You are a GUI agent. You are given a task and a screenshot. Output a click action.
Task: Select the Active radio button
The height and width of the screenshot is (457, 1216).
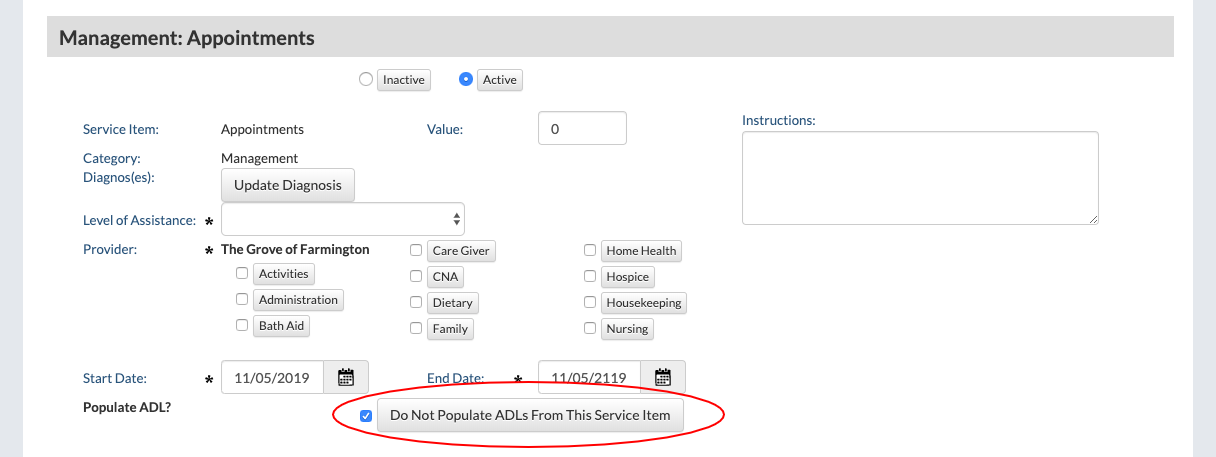466,80
